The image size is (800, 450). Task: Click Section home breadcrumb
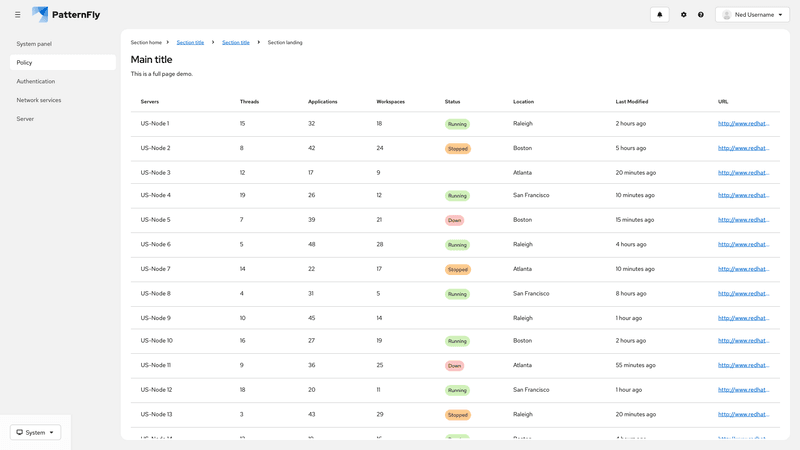click(x=146, y=42)
